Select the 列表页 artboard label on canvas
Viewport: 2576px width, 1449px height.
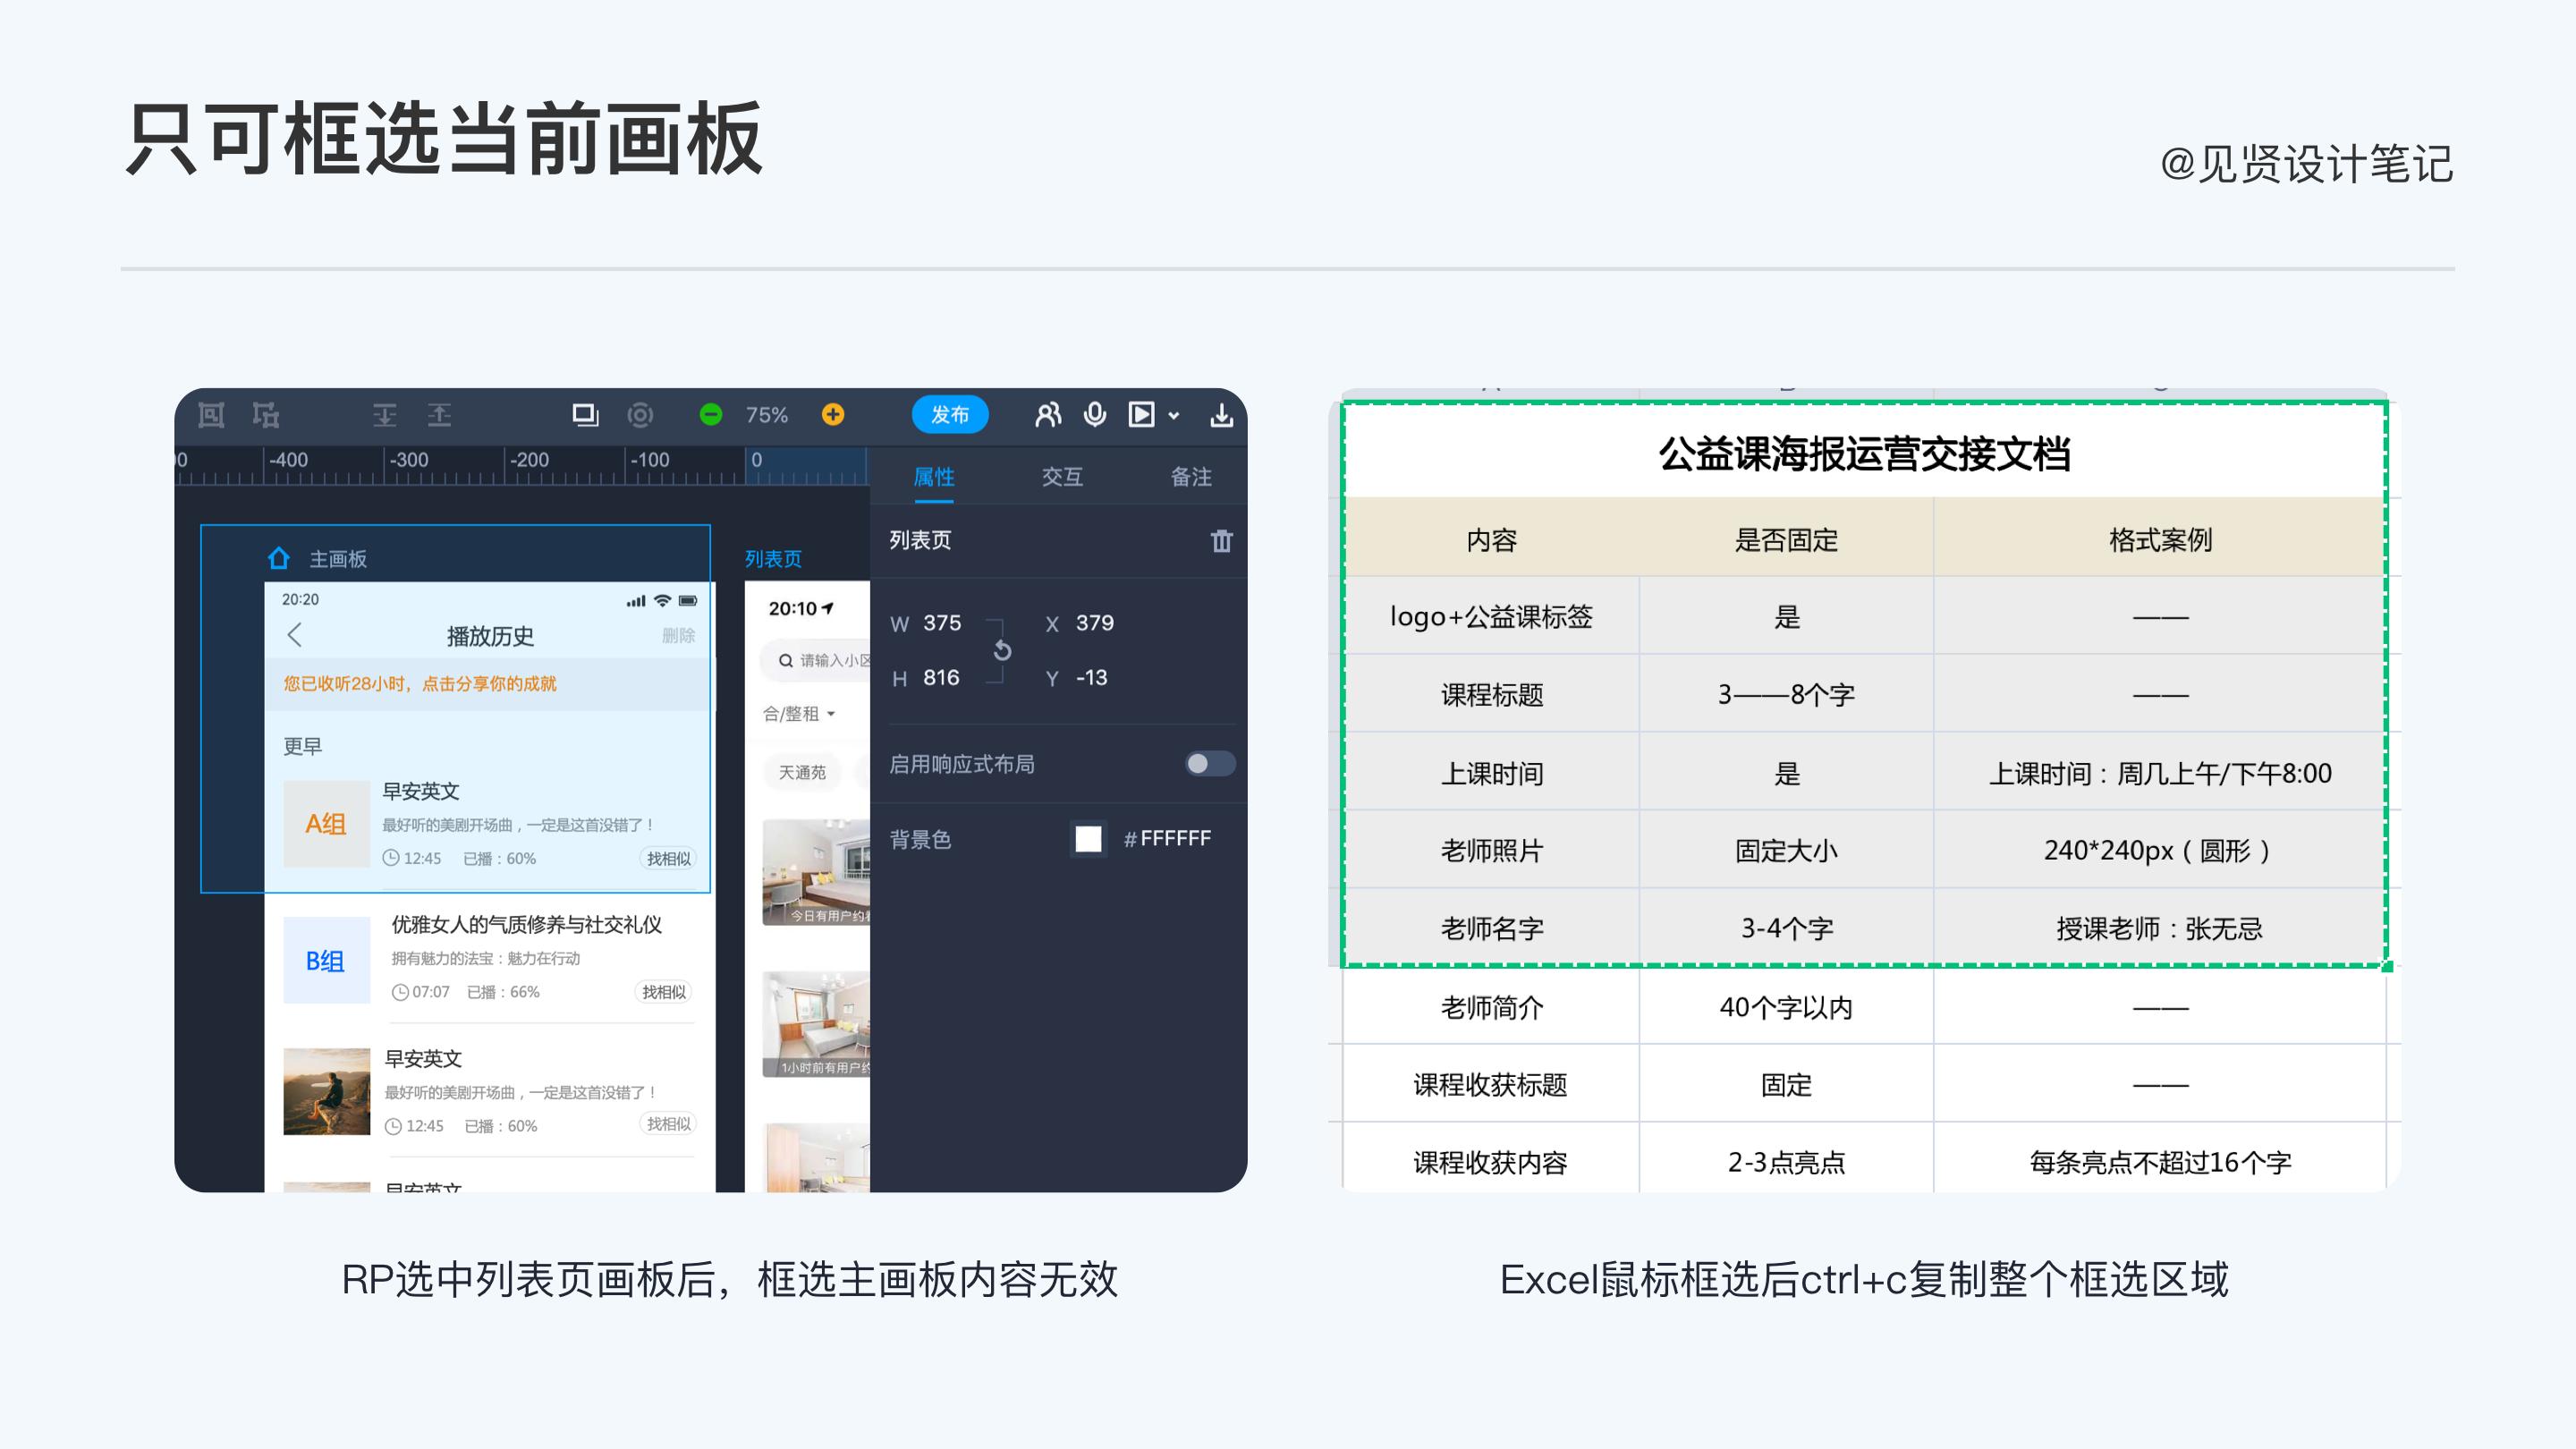(x=773, y=559)
